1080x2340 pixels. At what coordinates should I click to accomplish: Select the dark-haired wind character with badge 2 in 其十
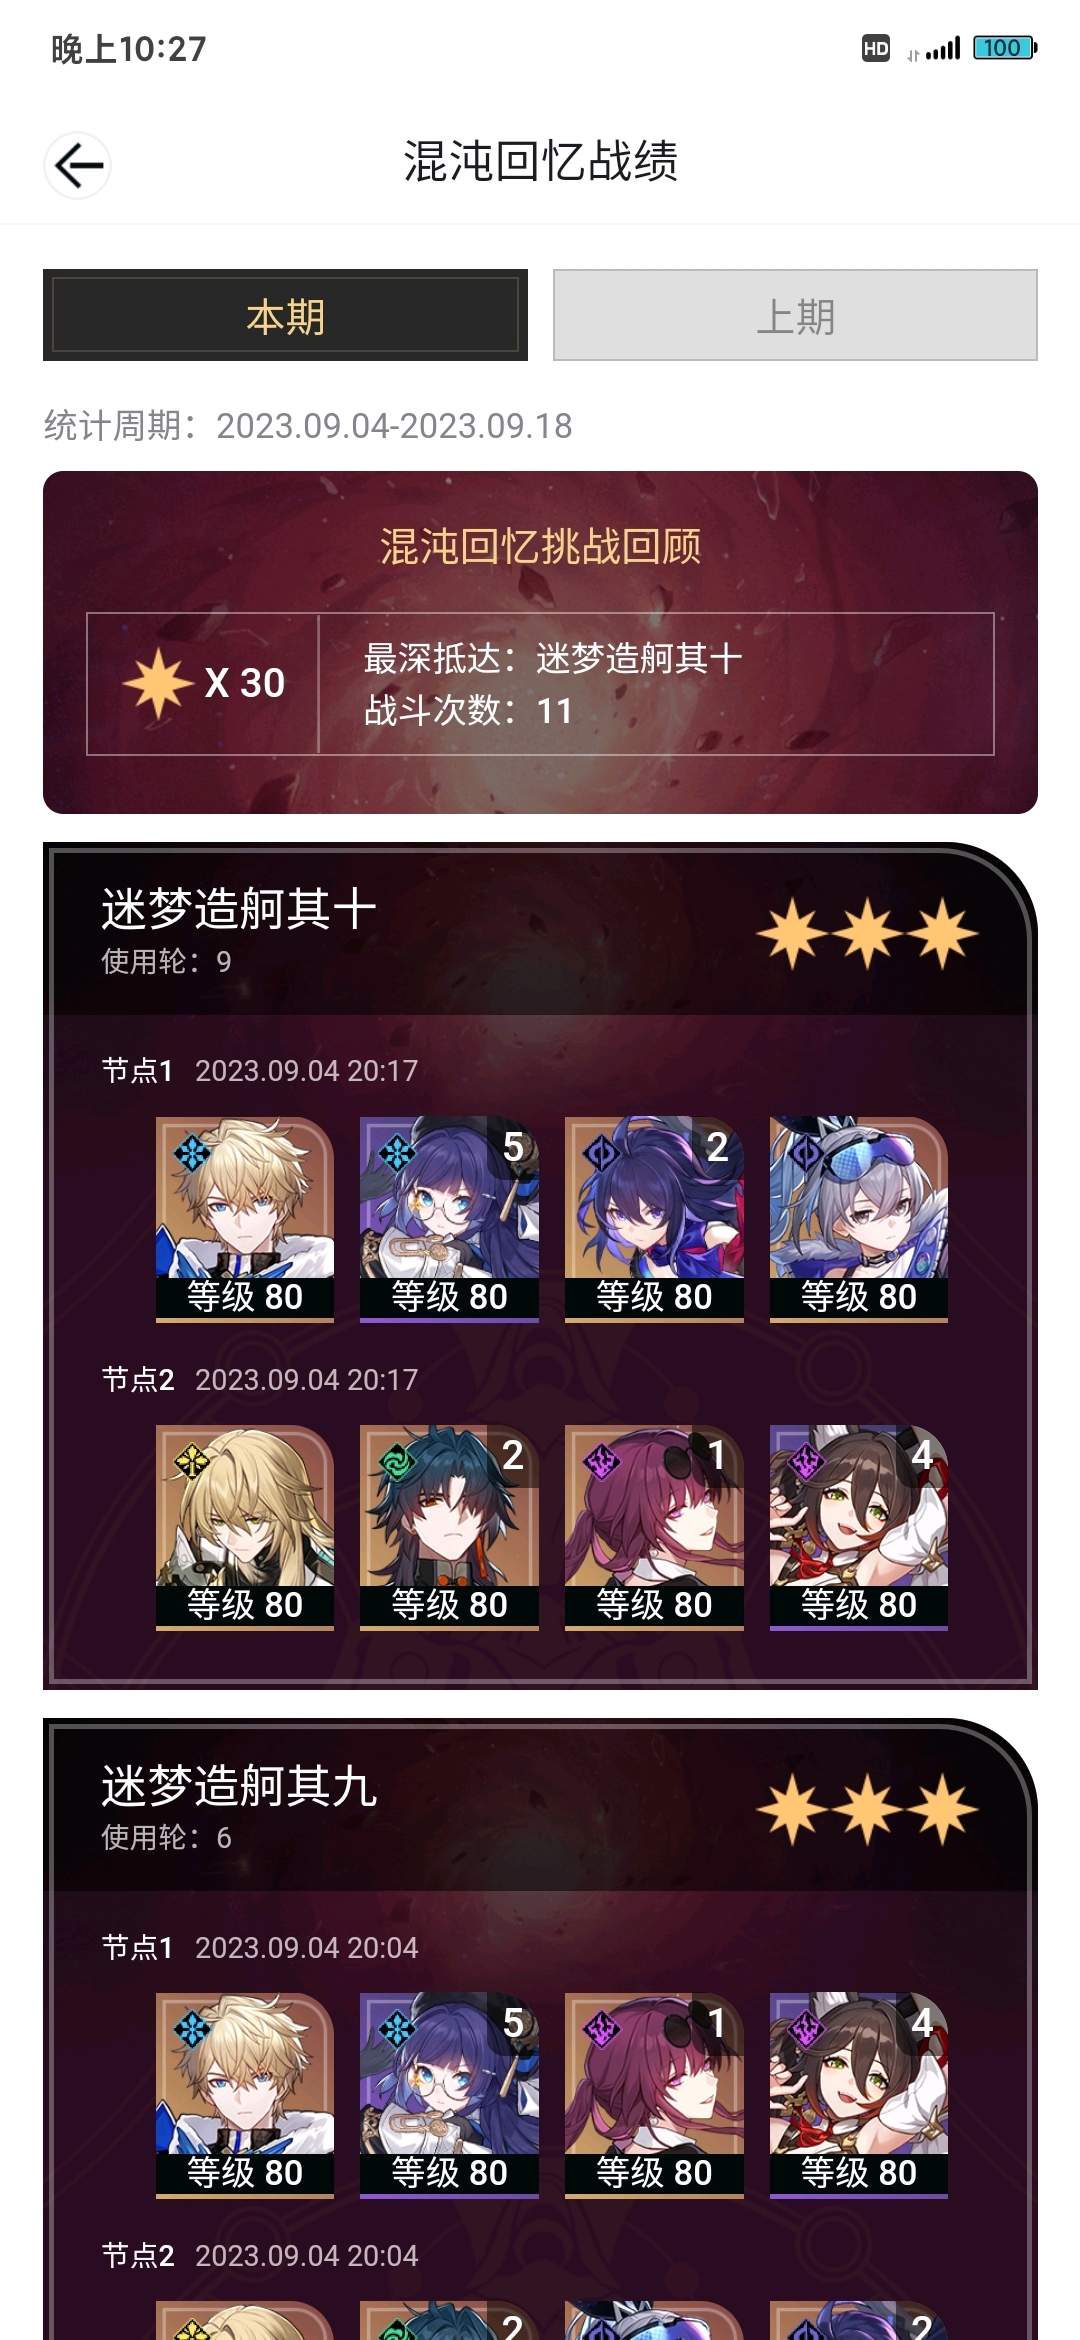coord(449,1528)
